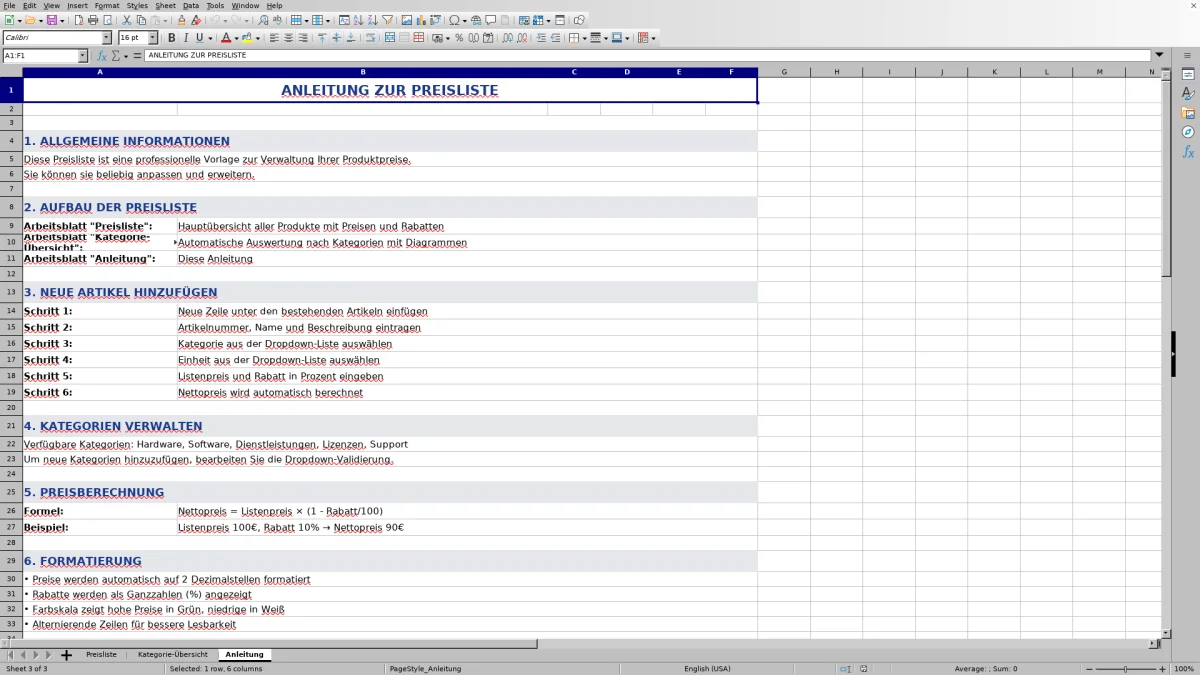Switch to the Preisliste sheet tab
The image size is (1200, 675).
click(x=101, y=654)
